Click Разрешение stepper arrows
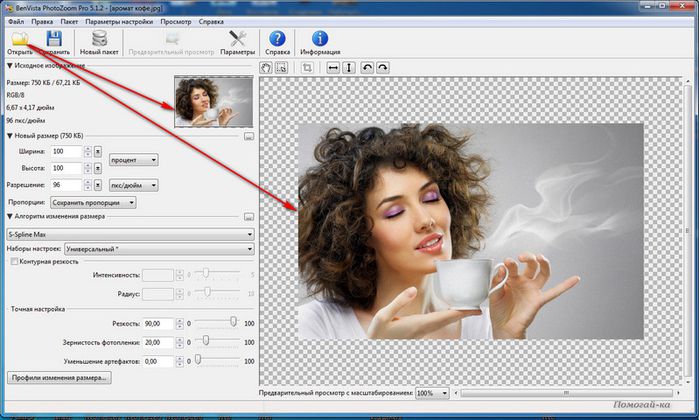This screenshot has height=420, width=699. click(x=88, y=185)
